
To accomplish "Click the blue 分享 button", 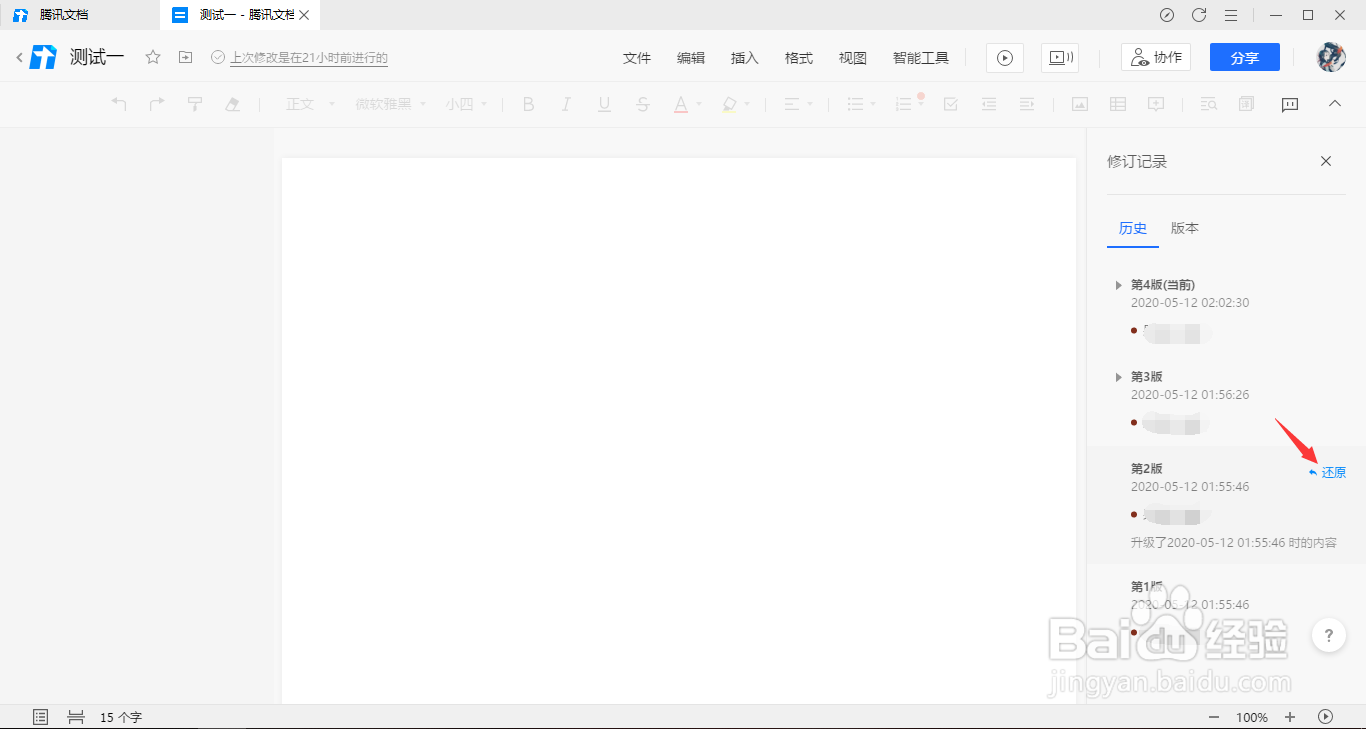I will coord(1245,58).
